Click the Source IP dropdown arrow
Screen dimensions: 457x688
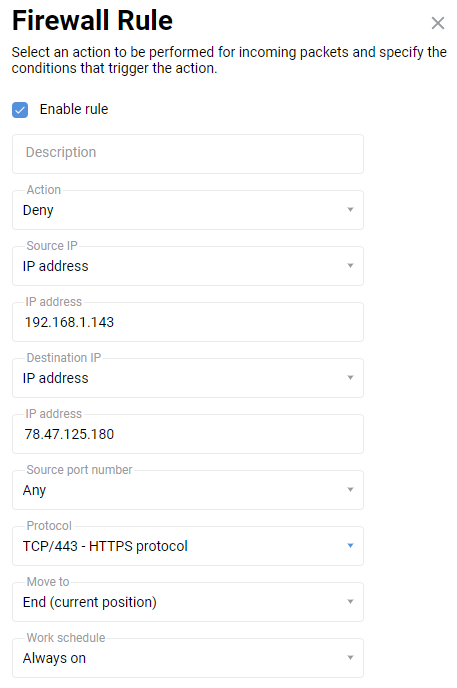[350, 265]
